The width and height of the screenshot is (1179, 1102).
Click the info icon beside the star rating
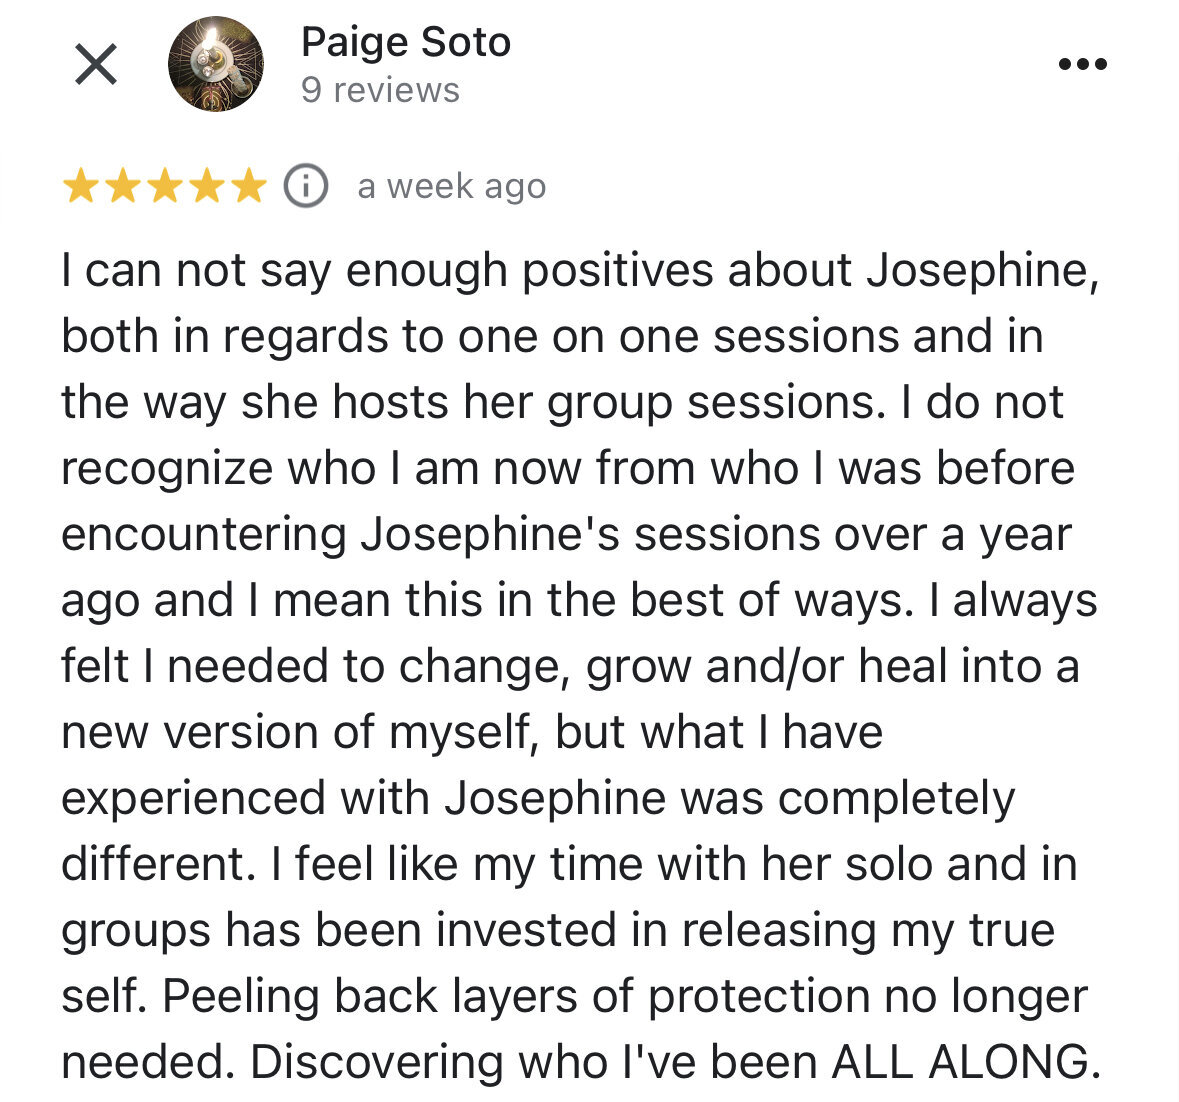[305, 186]
